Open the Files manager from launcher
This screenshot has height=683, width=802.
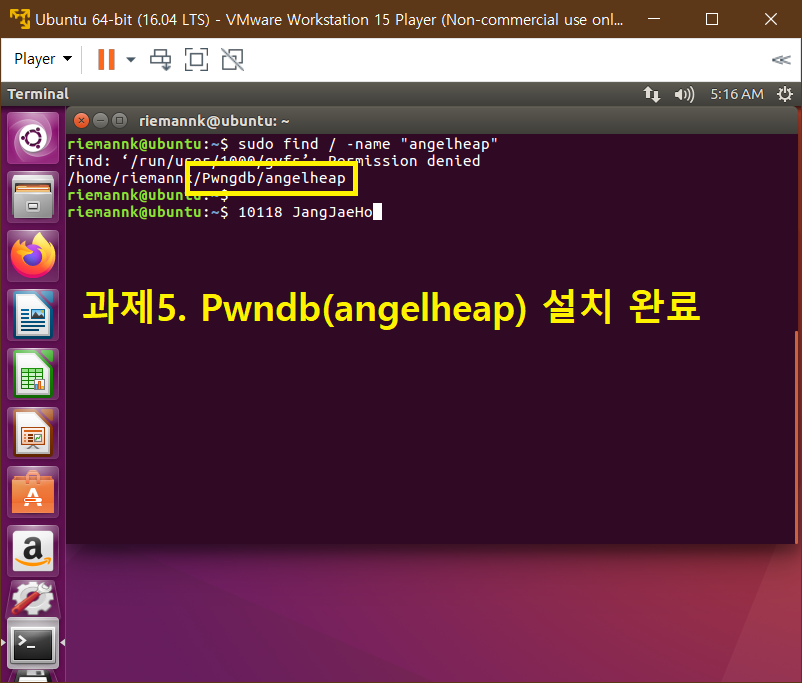coord(33,197)
